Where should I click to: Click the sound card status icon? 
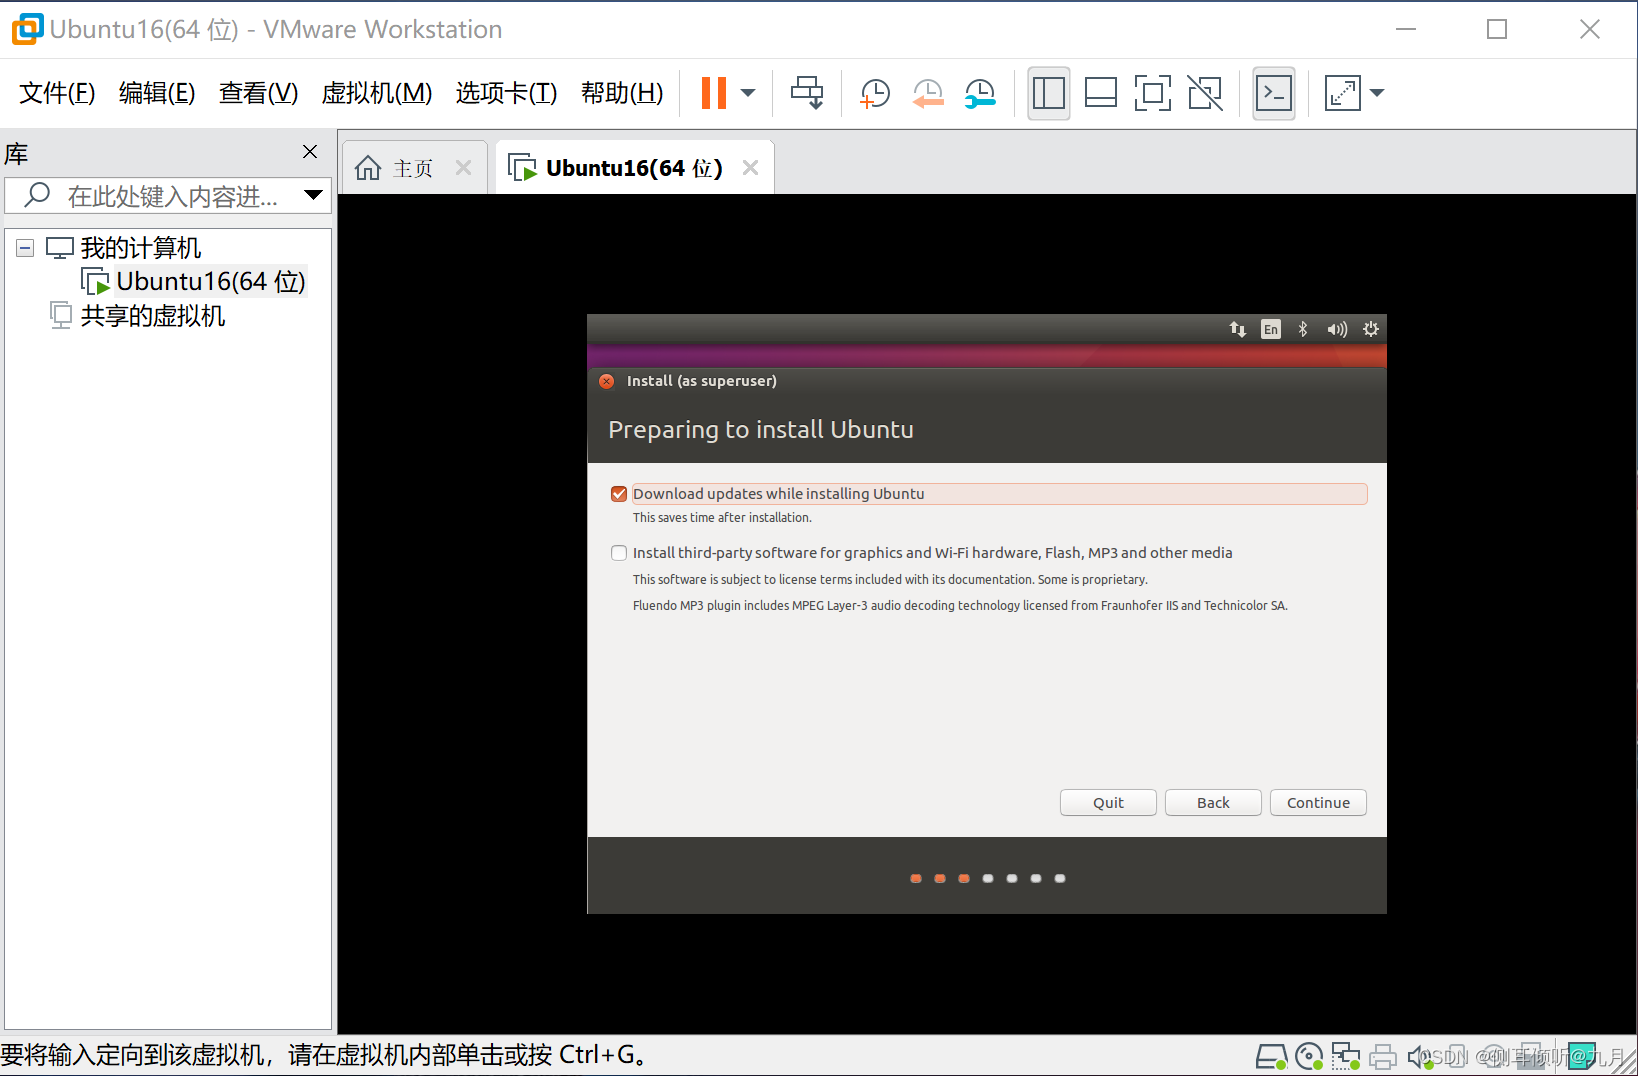click(x=1419, y=1056)
